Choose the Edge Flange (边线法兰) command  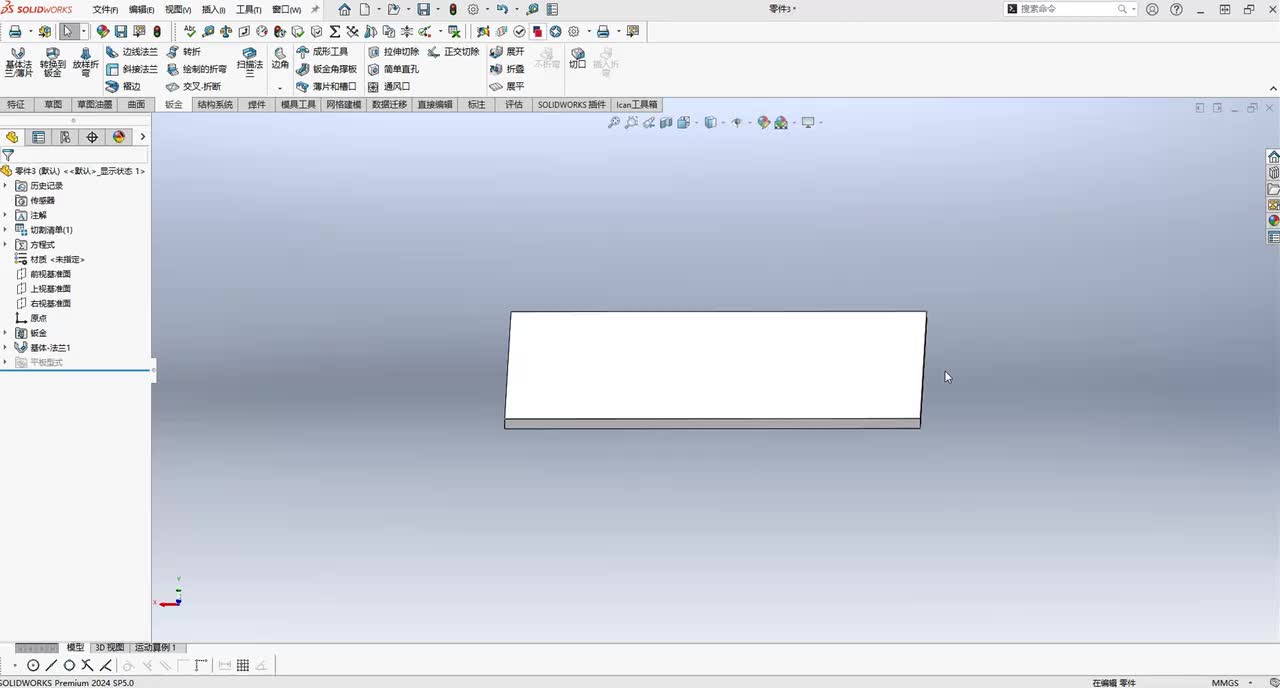tap(131, 52)
